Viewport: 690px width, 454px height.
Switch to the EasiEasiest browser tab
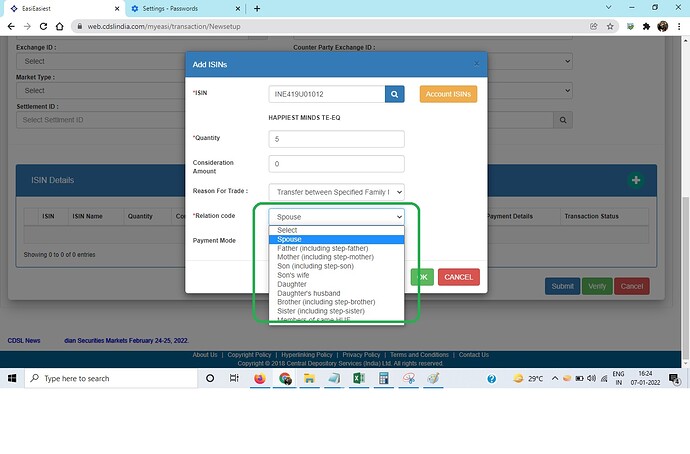coord(62,8)
